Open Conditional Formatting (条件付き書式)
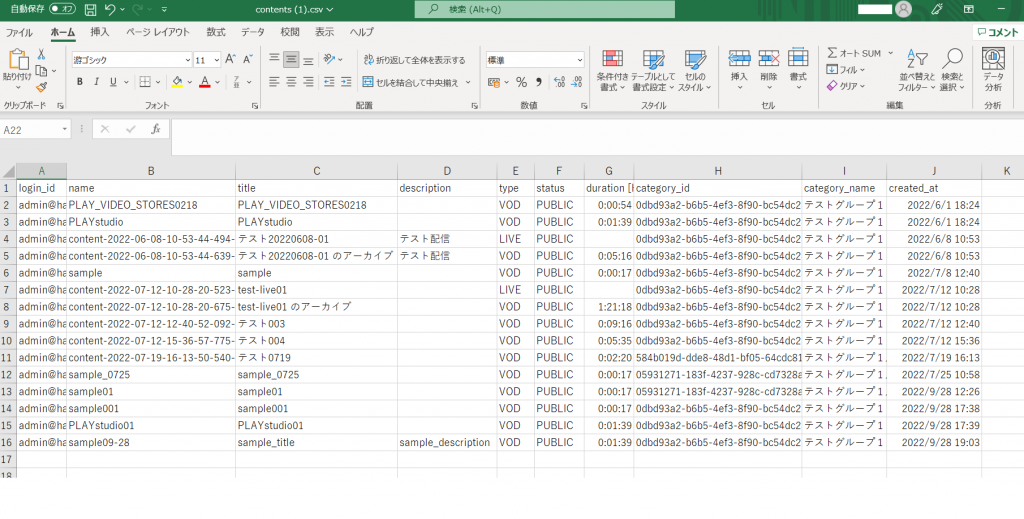 [612, 68]
